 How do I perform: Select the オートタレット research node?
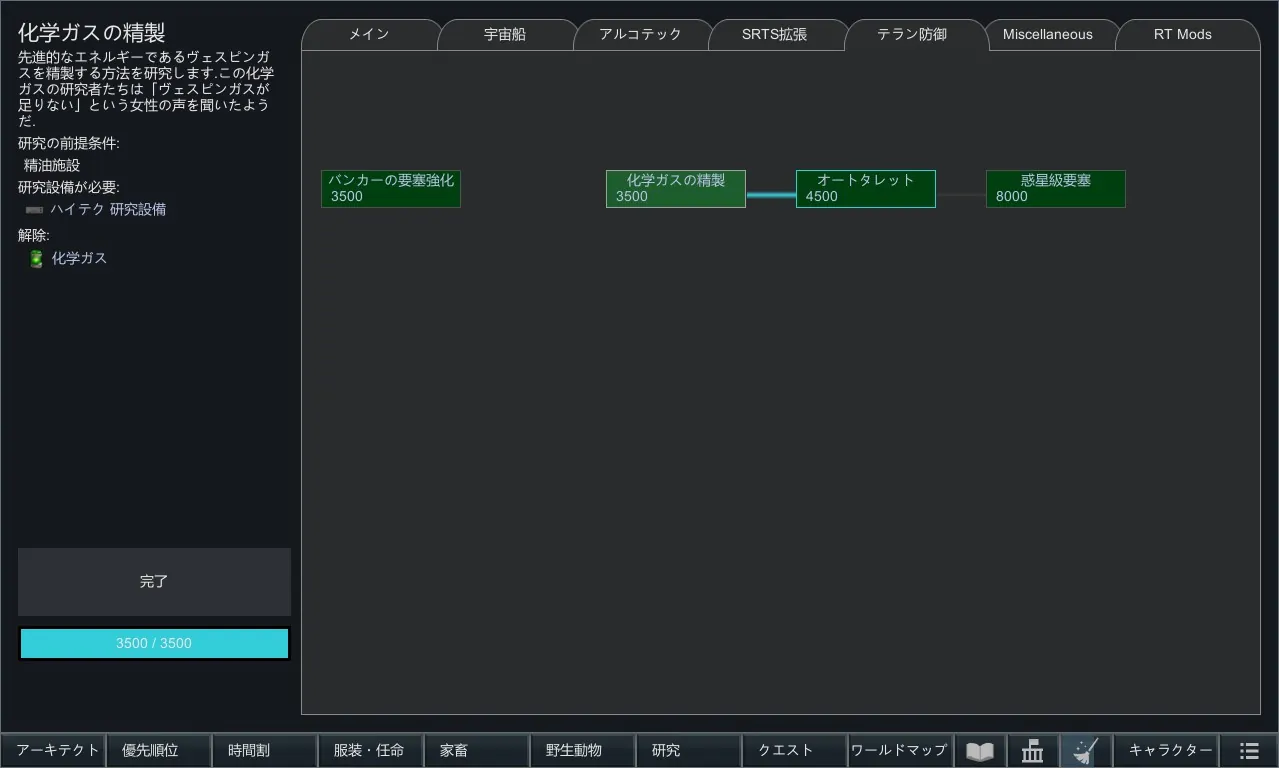pos(865,189)
